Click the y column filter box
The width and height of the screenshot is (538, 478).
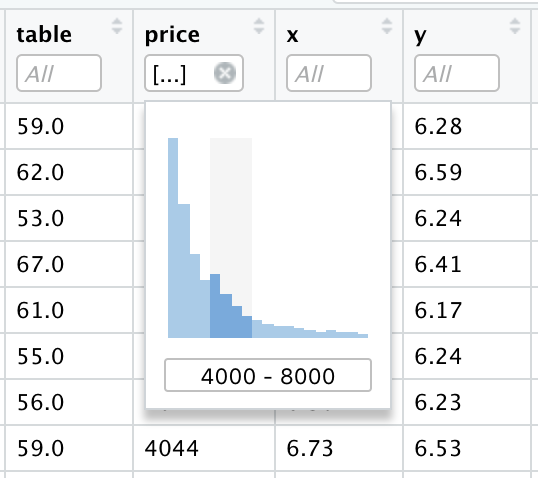(457, 73)
